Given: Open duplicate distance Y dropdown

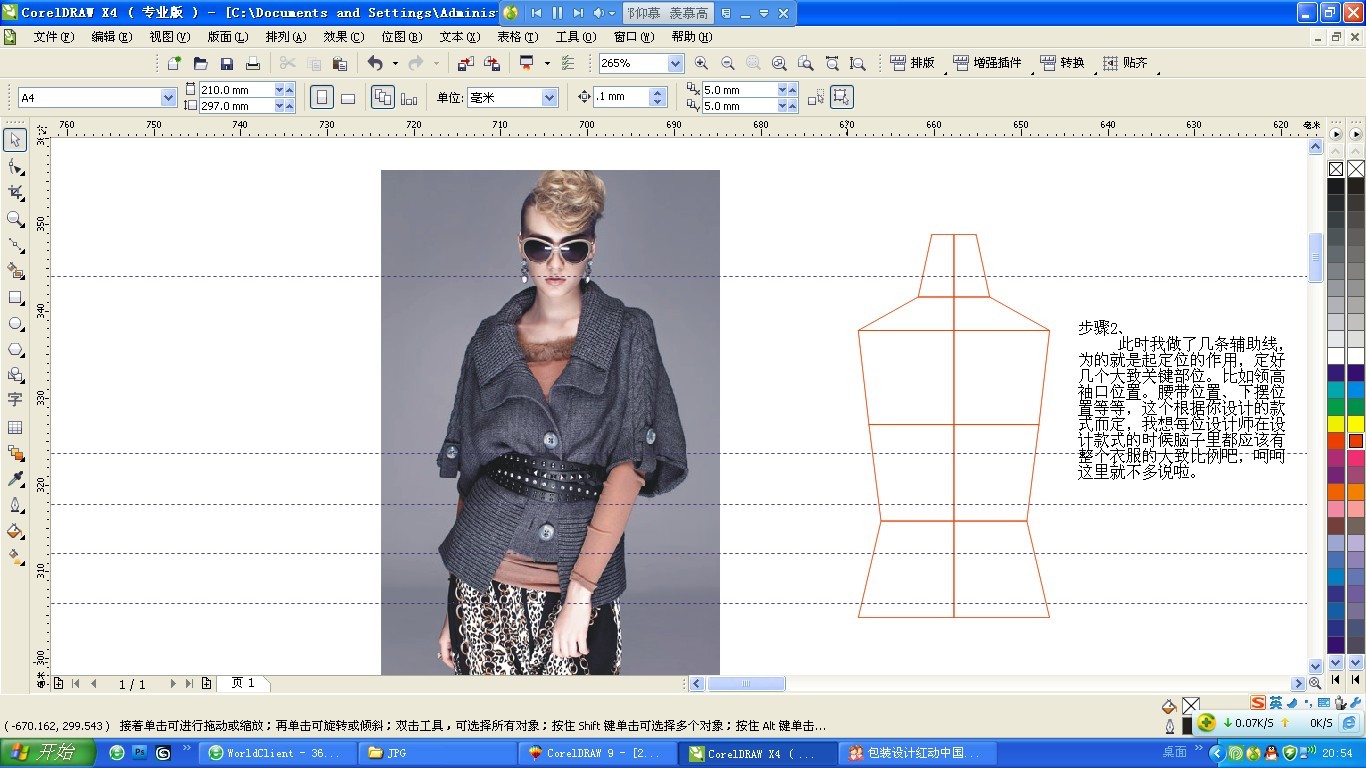Looking at the screenshot, I should point(782,106).
